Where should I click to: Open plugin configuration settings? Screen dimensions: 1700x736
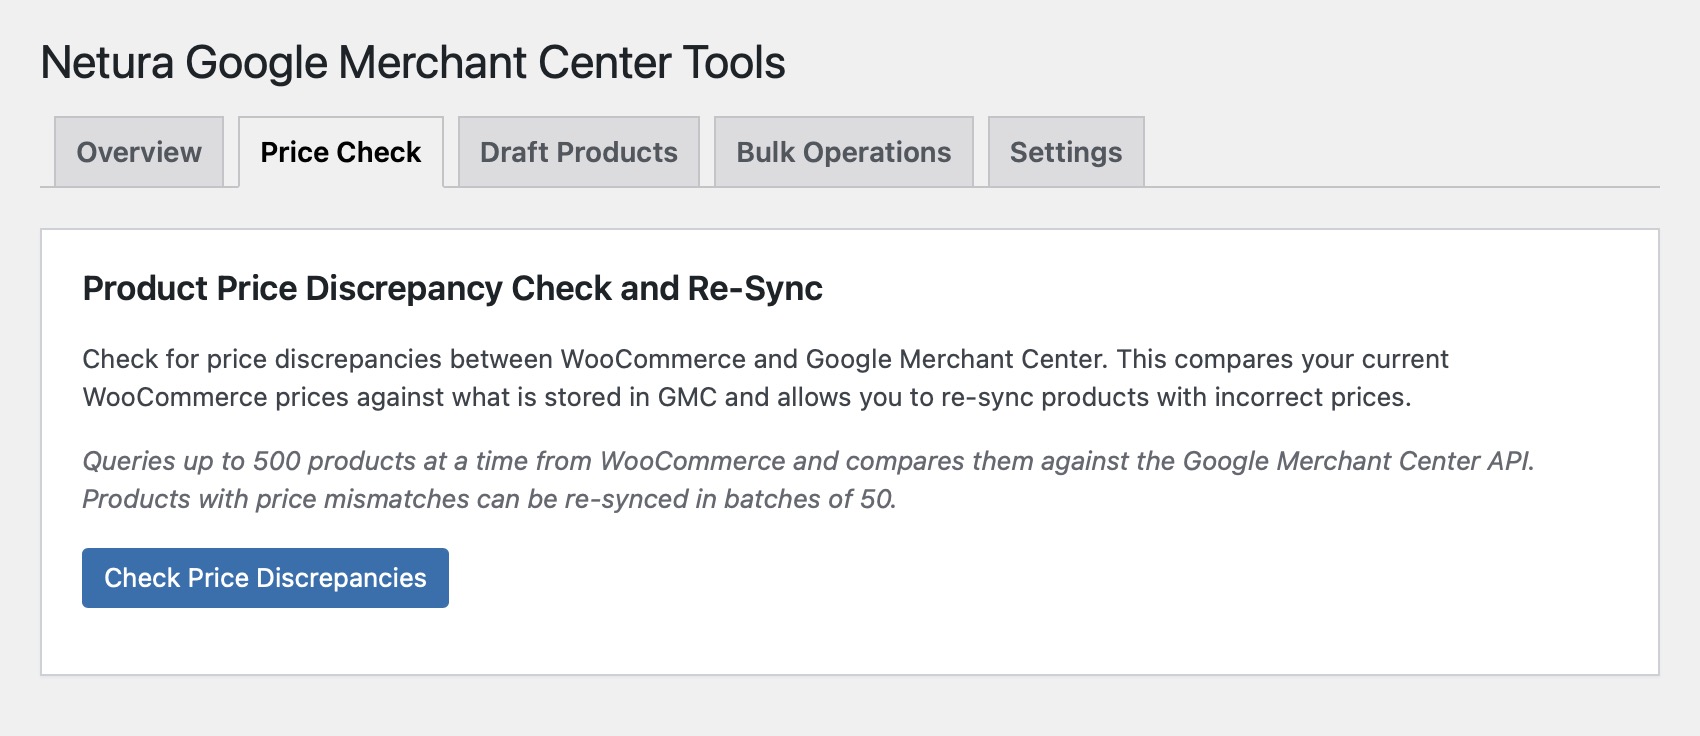pos(1065,152)
